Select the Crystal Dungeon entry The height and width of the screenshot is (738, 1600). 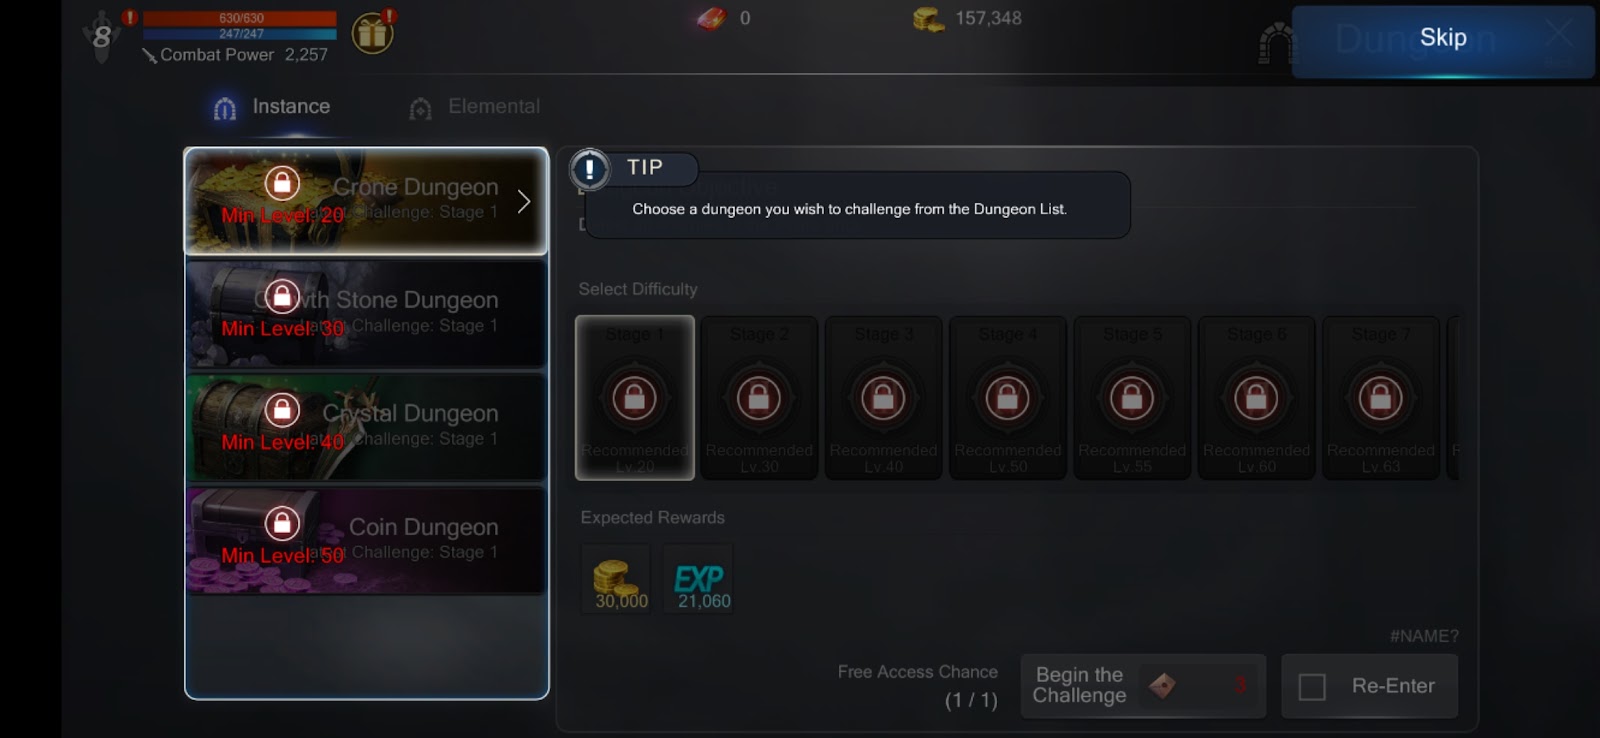point(366,427)
